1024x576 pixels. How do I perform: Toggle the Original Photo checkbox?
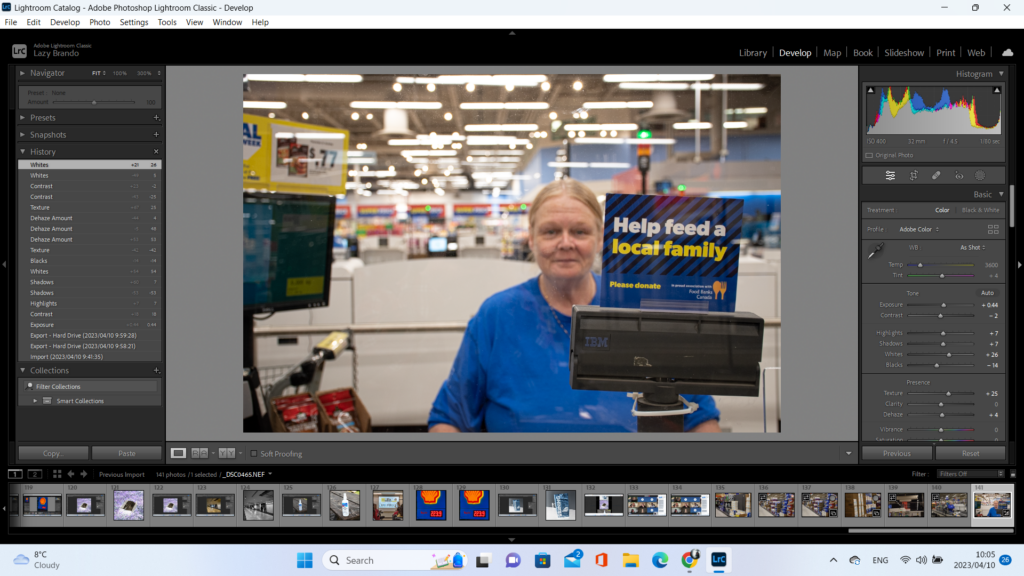pos(868,155)
